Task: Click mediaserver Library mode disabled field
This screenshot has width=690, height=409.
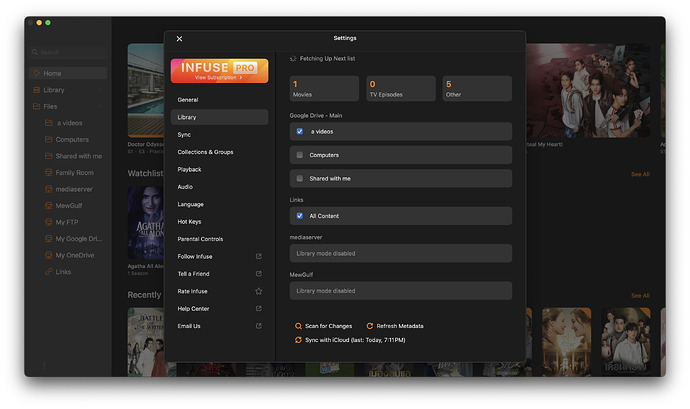Action: point(400,253)
